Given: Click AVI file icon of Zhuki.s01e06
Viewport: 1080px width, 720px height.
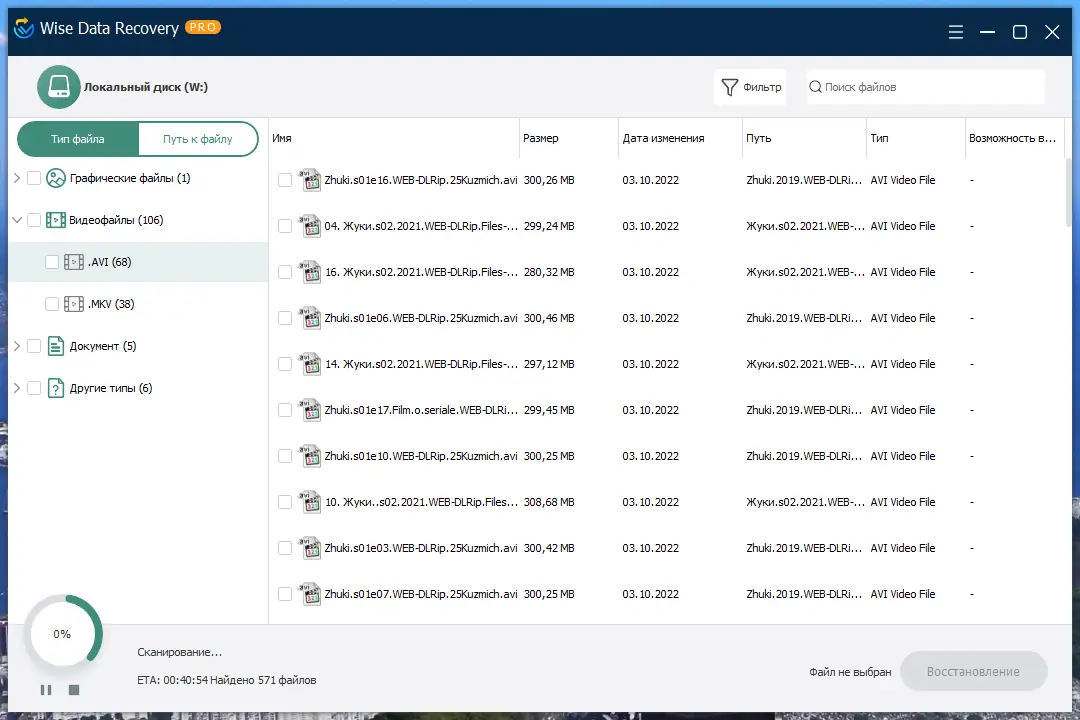Looking at the screenshot, I should coord(310,318).
